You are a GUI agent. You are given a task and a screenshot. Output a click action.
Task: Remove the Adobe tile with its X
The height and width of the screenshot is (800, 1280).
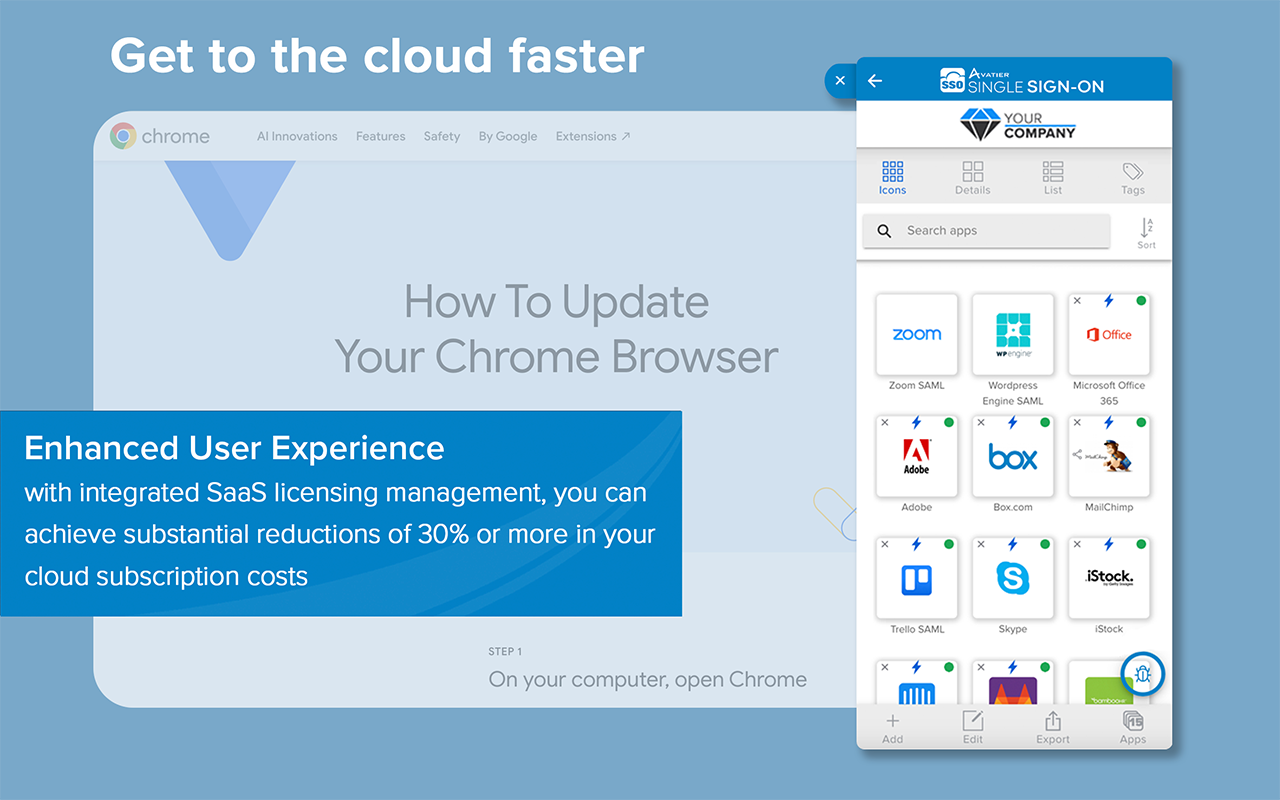[x=885, y=423]
